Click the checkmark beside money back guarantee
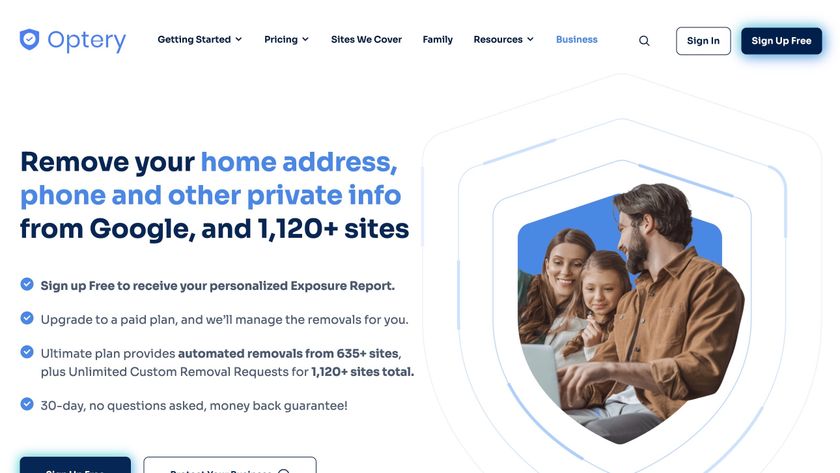 pyautogui.click(x=27, y=404)
